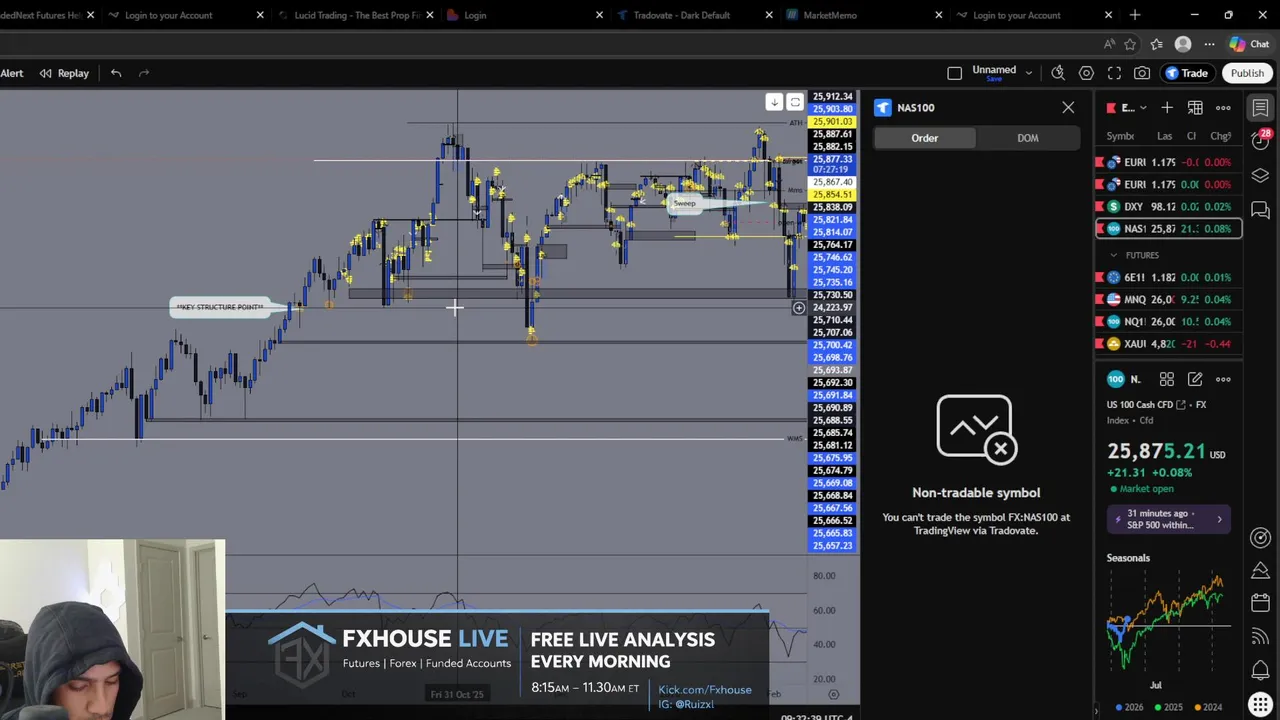Open news feed signal sidebar icon
Image resolution: width=1280 pixels, height=720 pixels.
[1260, 636]
